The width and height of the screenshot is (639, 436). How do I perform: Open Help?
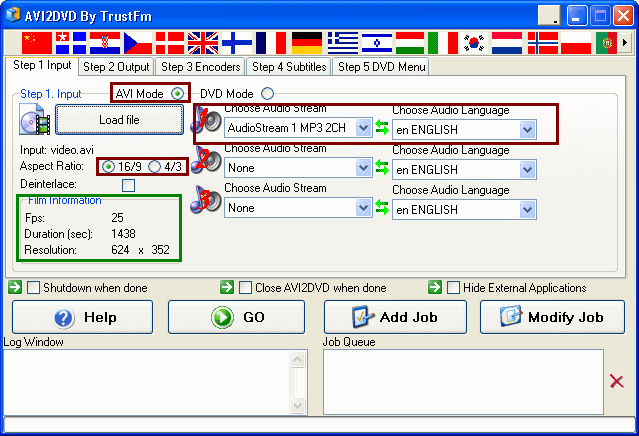[83, 317]
